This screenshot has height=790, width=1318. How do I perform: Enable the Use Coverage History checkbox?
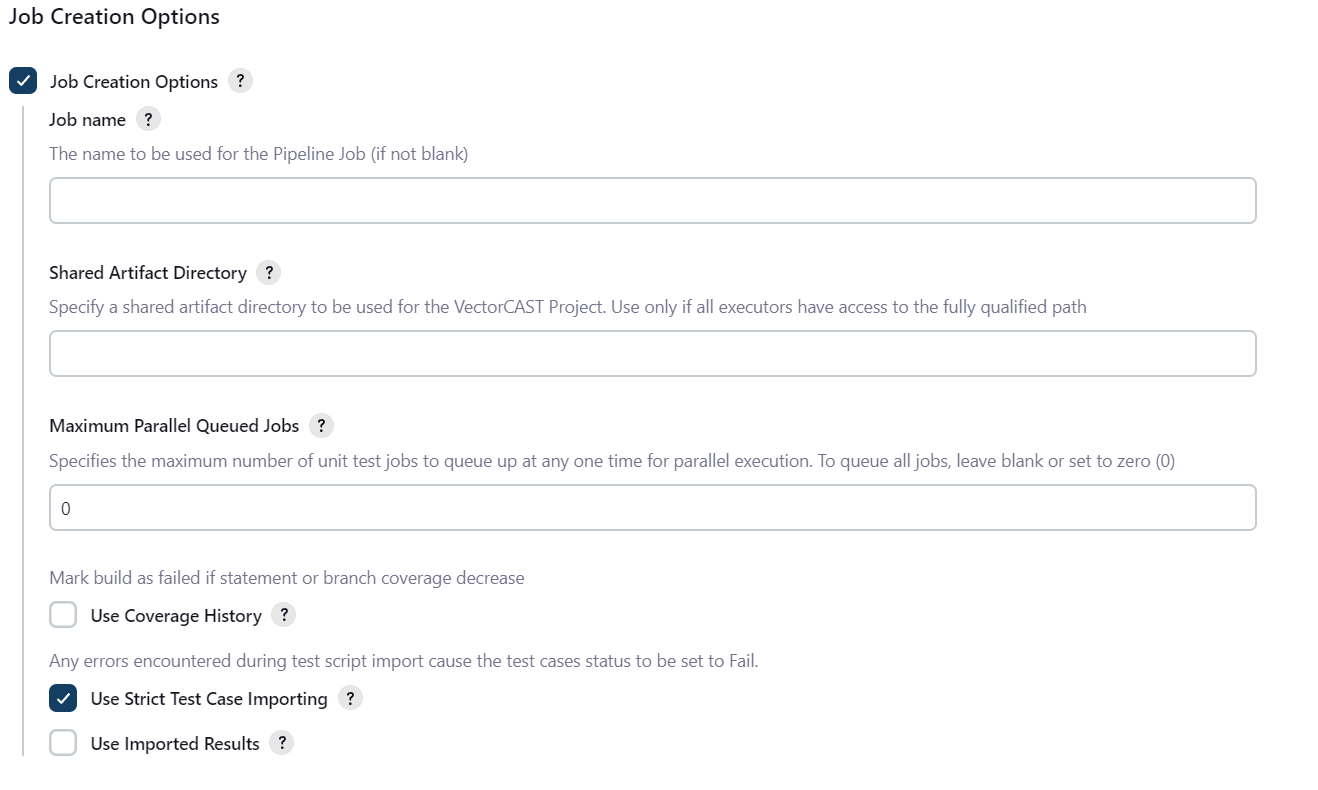63,615
